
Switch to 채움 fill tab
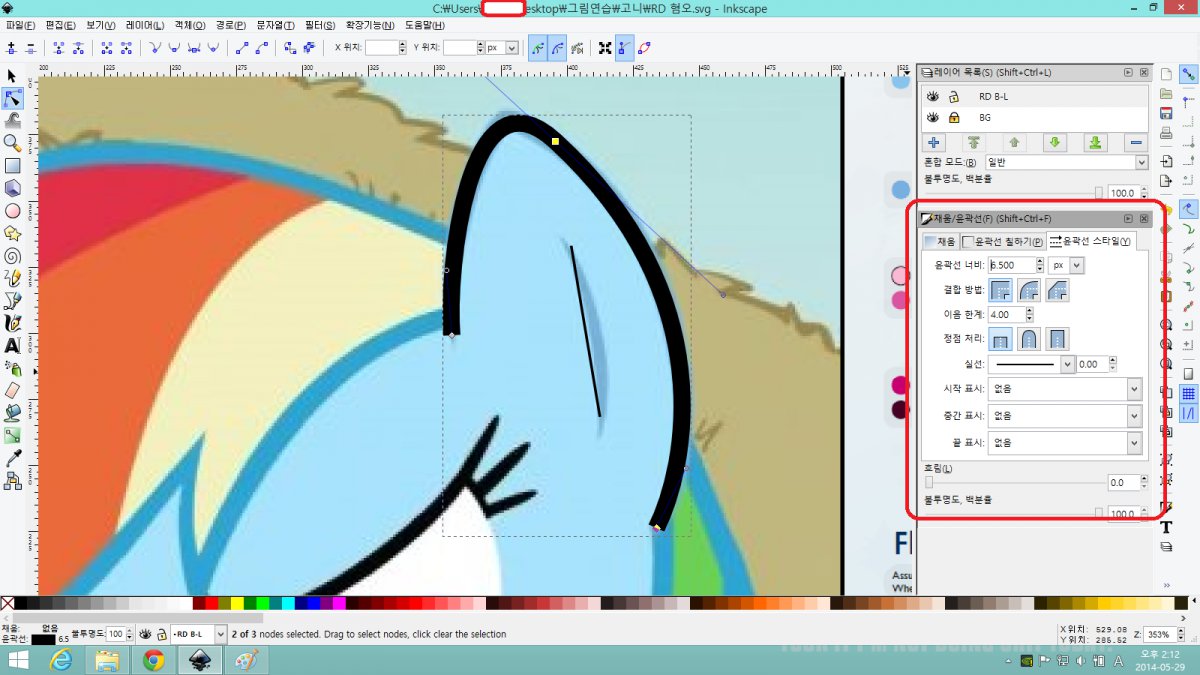[x=940, y=241]
